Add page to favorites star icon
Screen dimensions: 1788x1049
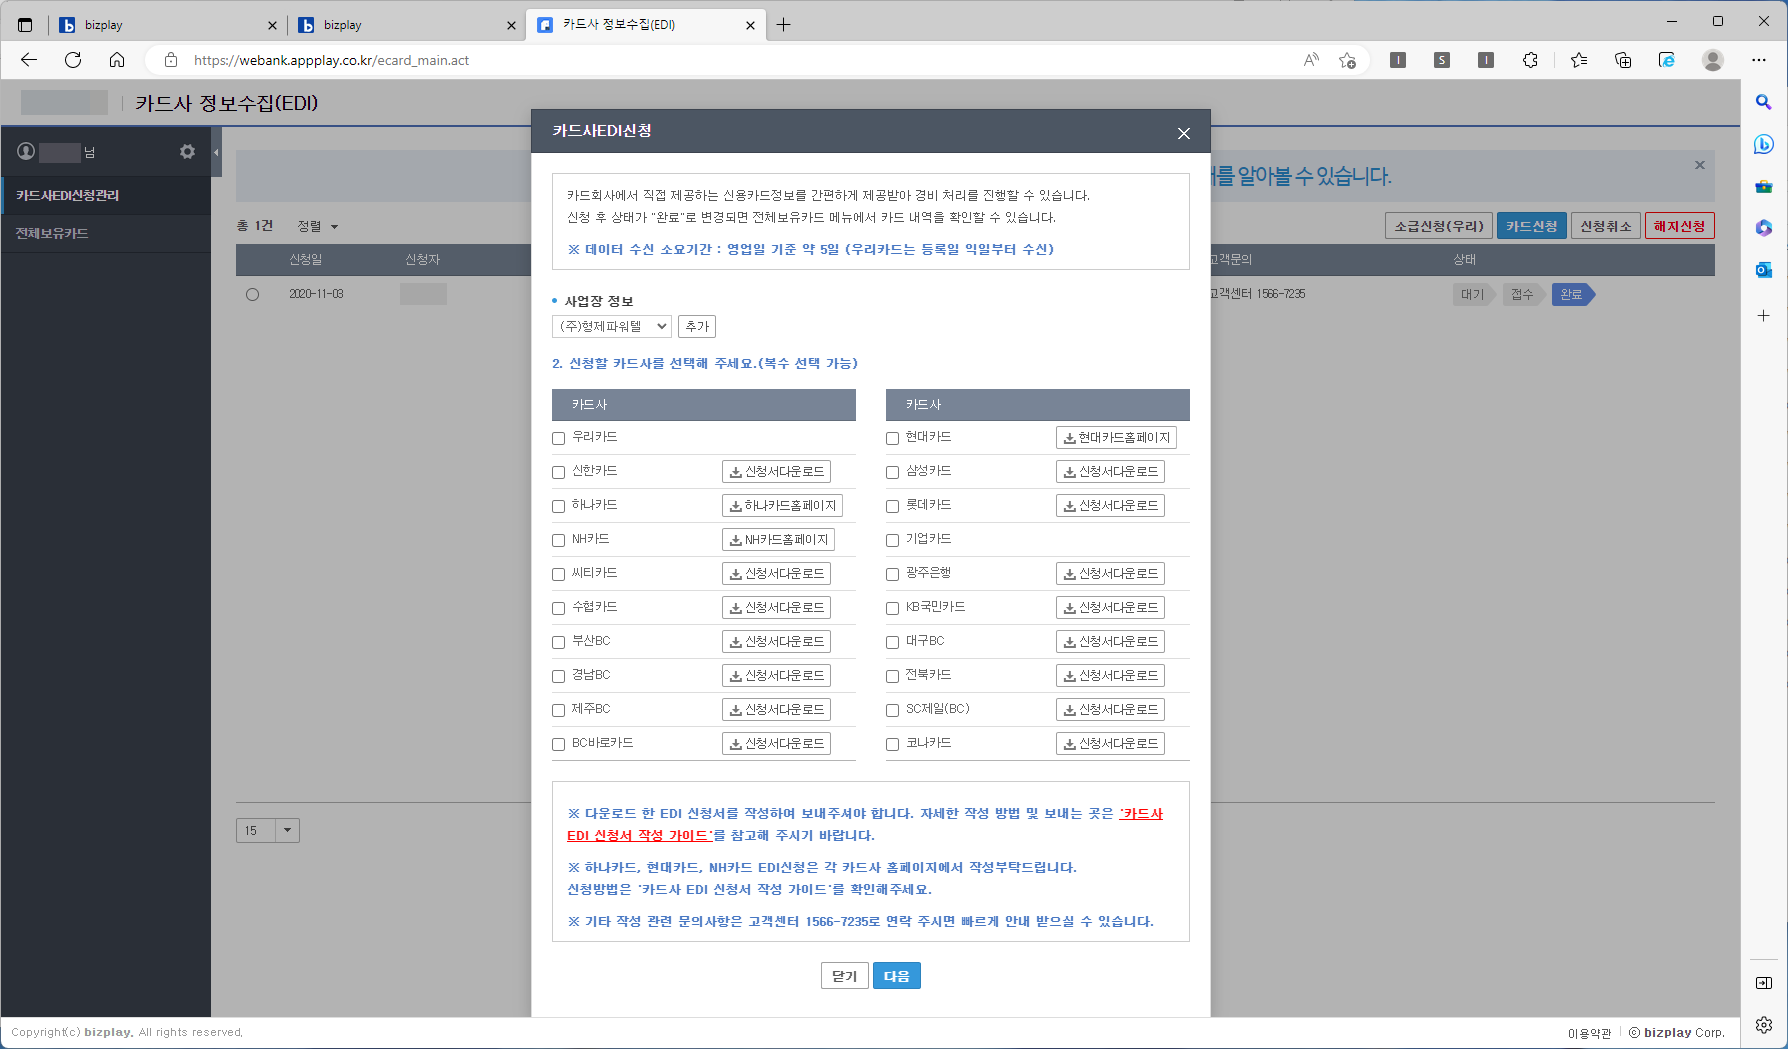tap(1347, 60)
